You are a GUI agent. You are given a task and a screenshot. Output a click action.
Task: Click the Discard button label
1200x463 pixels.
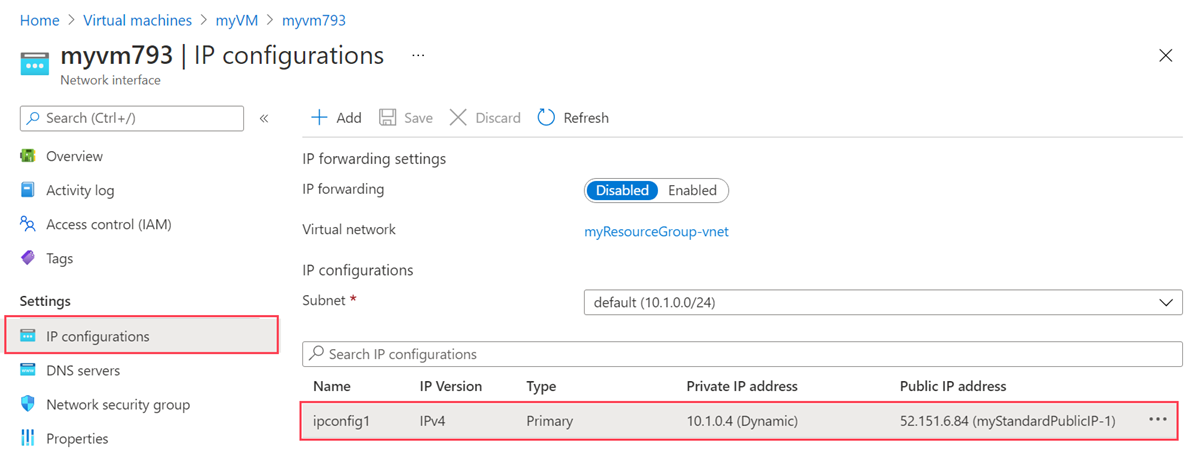498,118
